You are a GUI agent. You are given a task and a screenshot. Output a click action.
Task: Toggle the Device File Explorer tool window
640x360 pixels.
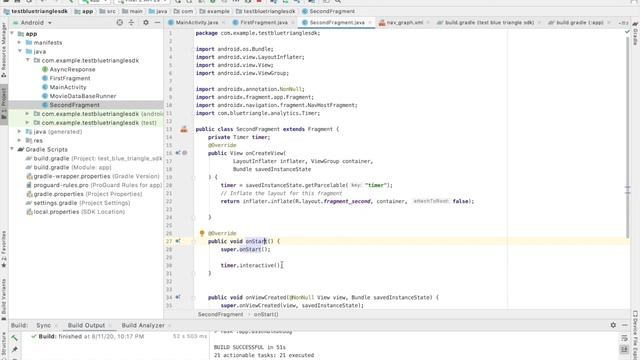[x=635, y=335]
